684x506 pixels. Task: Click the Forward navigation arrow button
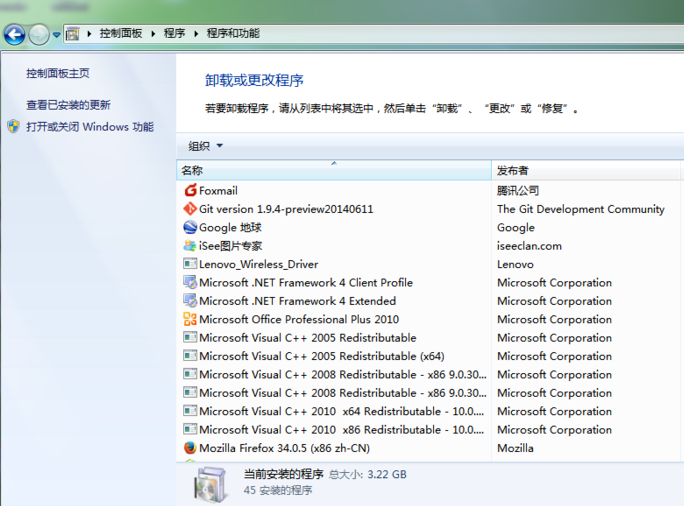click(x=39, y=34)
